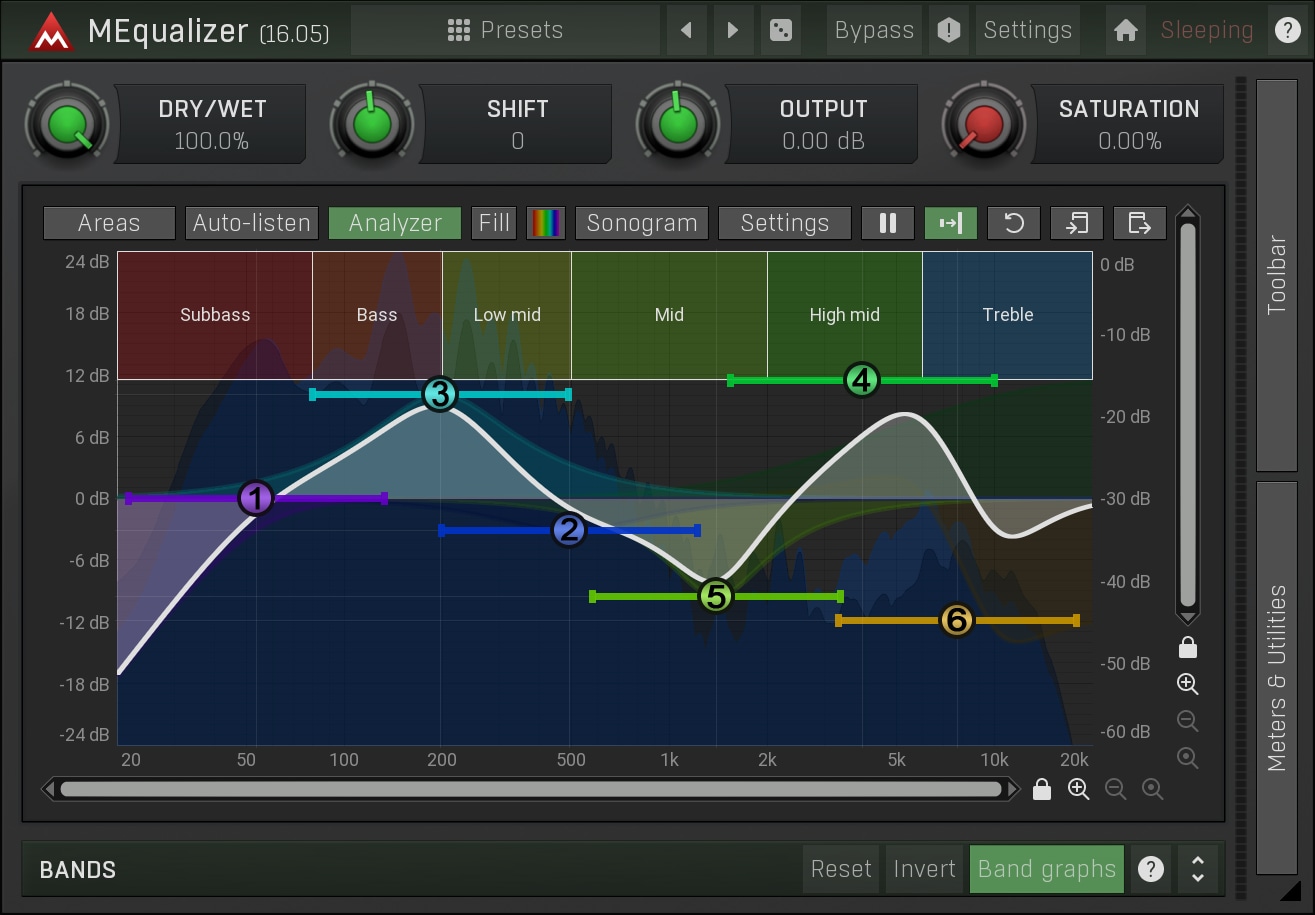
Task: Select the Mid area
Action: pyautogui.click(x=669, y=315)
